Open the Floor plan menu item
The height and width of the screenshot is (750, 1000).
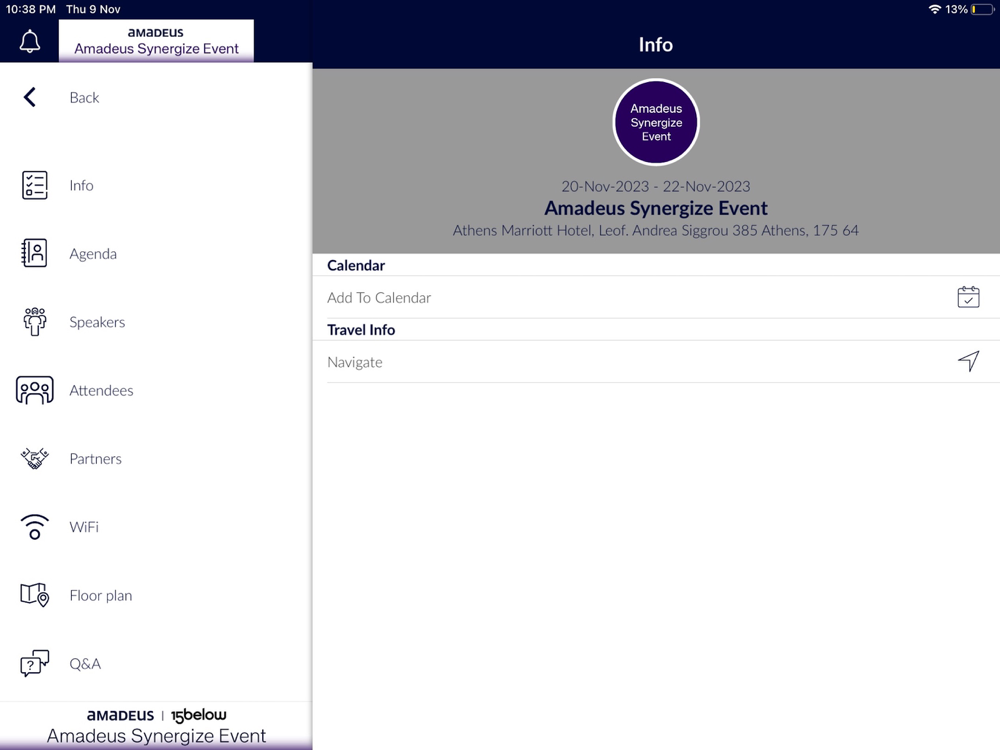click(101, 596)
